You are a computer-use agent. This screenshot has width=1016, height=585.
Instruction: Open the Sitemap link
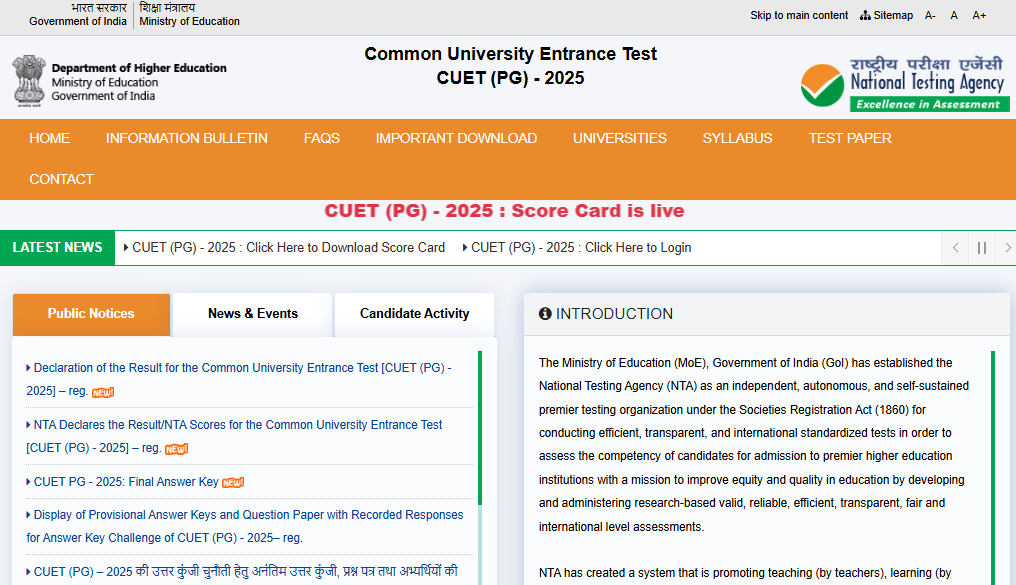[886, 15]
